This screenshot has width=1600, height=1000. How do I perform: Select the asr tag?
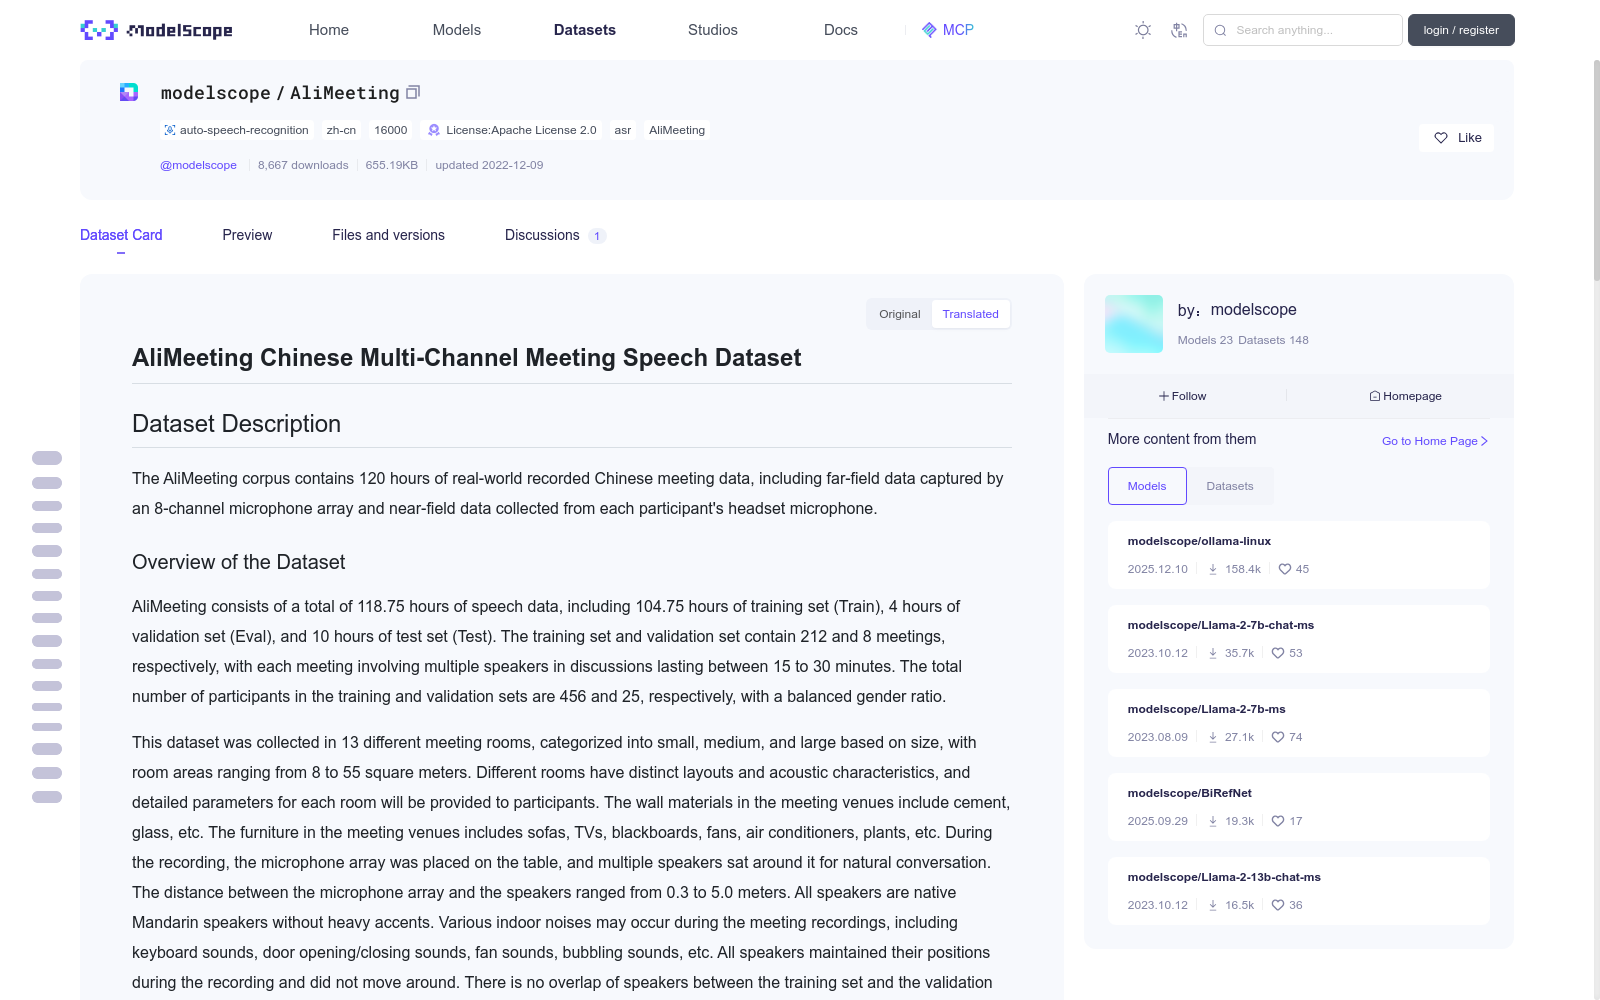coord(623,130)
